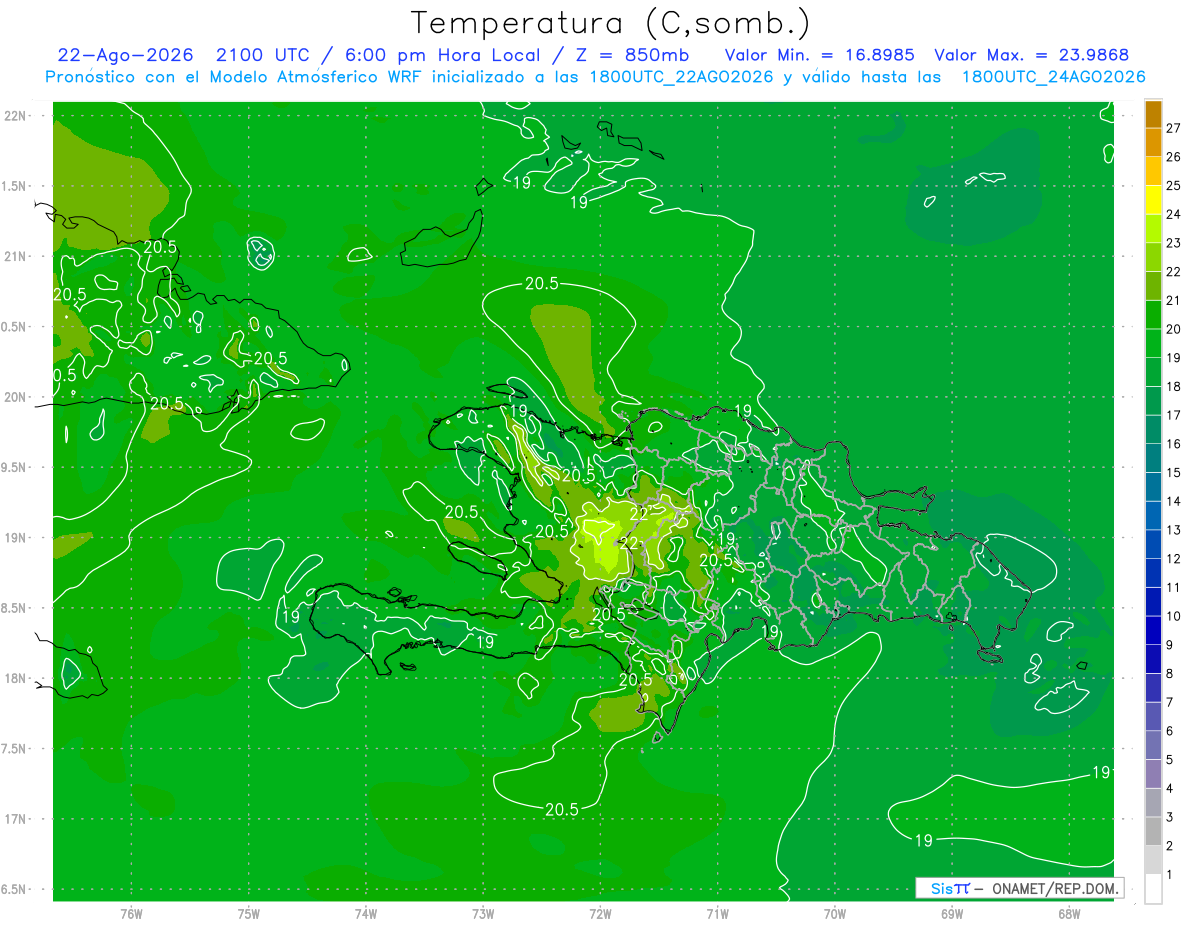This screenshot has width=1200, height=927.
Task: Click legend scale value "3"
Action: pos(1170,818)
